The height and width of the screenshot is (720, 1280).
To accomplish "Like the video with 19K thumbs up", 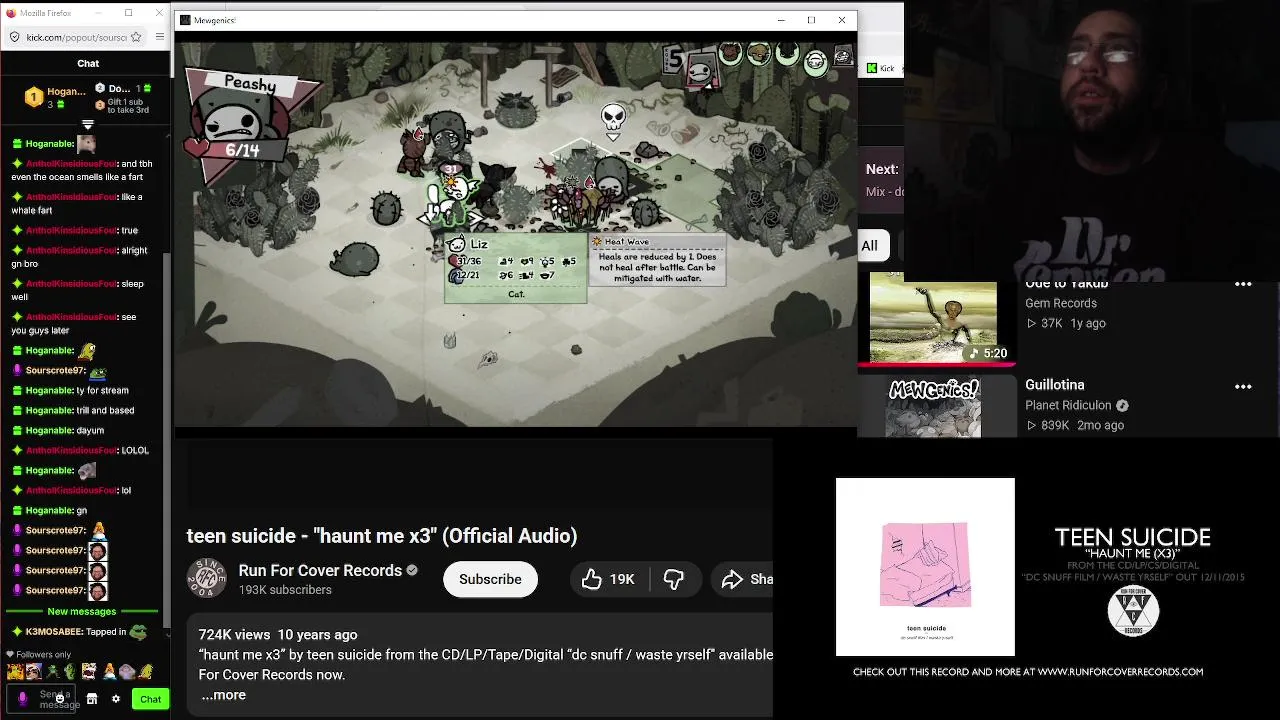I will [608, 579].
